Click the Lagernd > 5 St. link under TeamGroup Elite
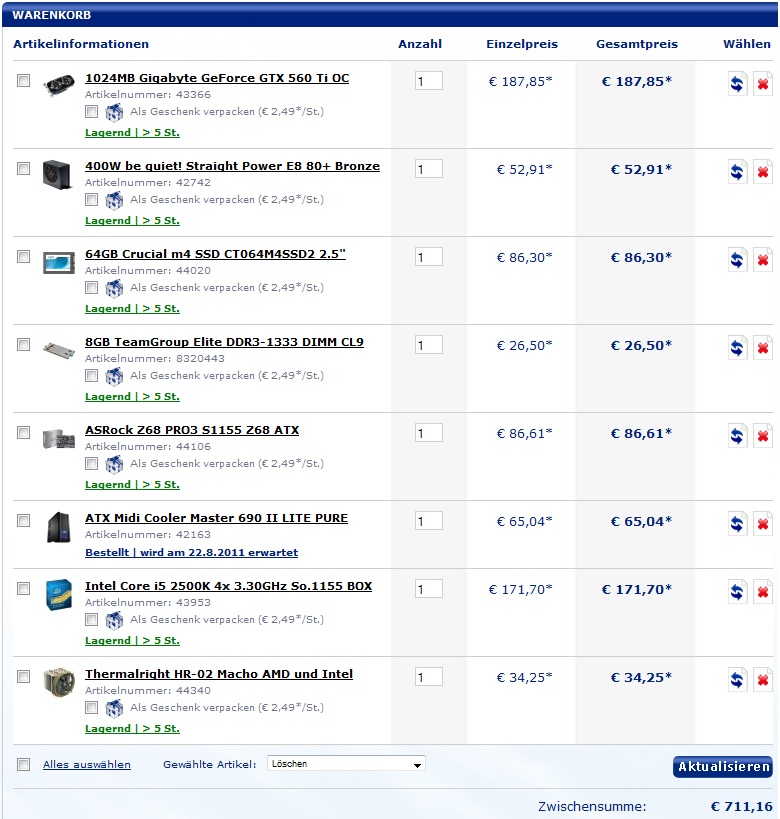Viewport: 780px width, 819px height. (132, 396)
